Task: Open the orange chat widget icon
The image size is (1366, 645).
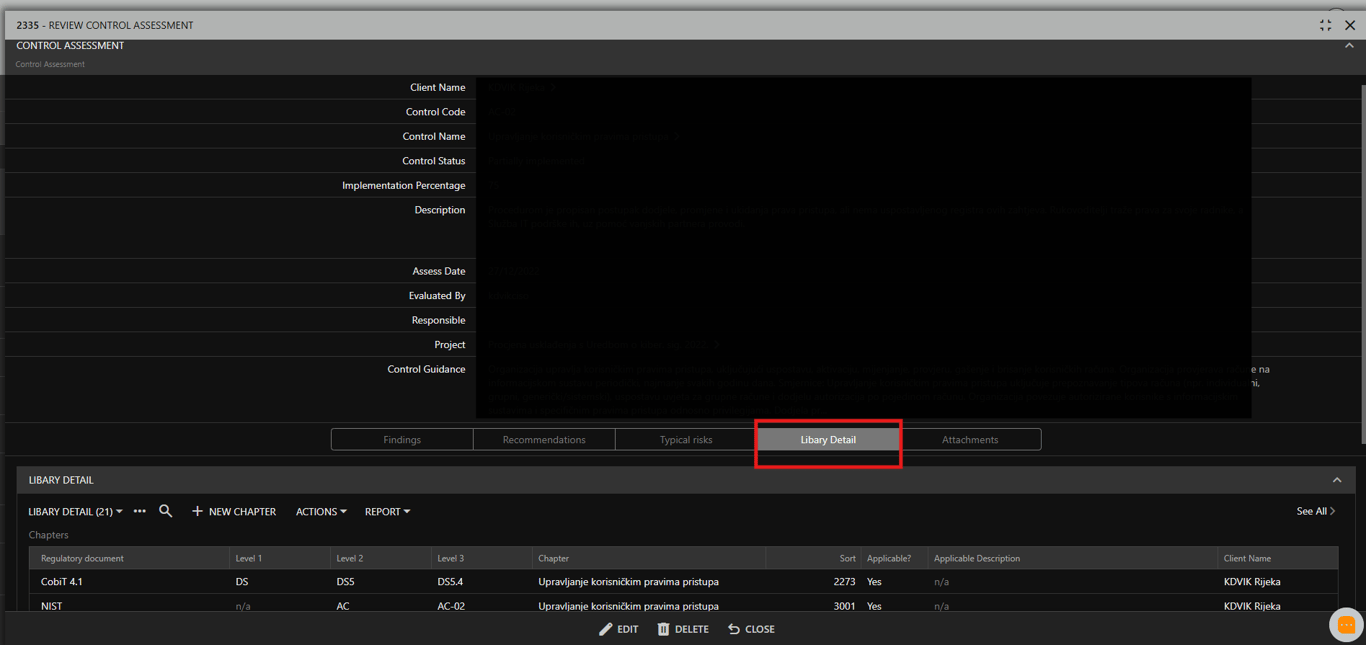Action: [x=1346, y=625]
